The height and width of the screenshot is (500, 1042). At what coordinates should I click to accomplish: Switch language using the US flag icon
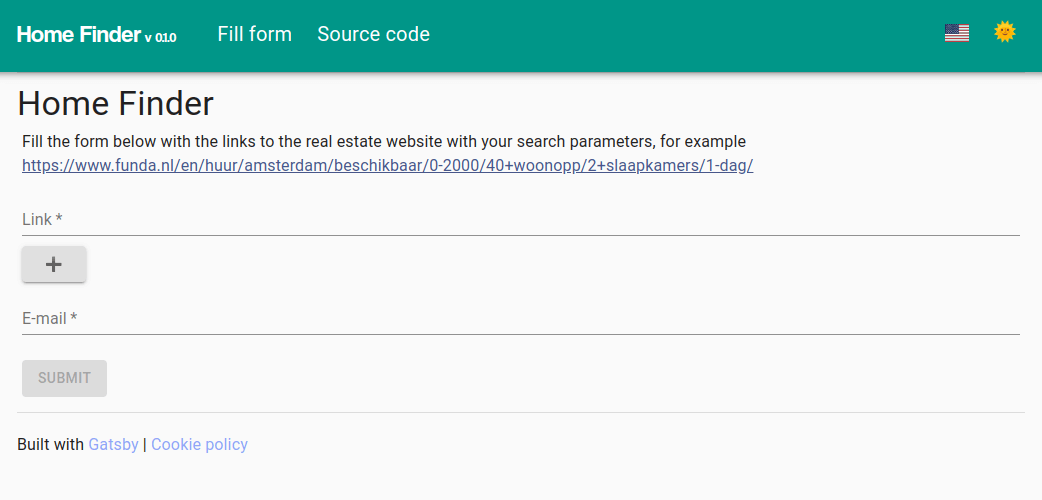coord(957,33)
